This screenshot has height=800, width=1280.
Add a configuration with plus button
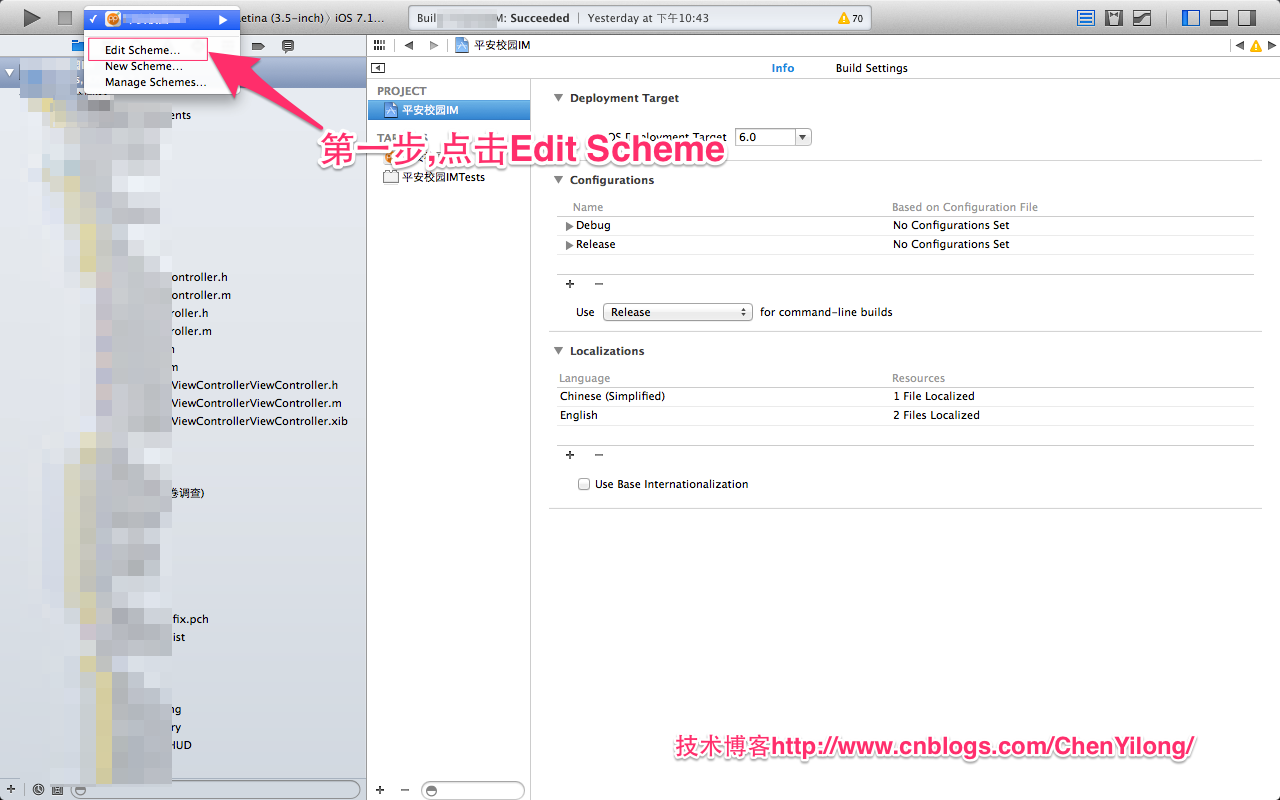coord(570,284)
